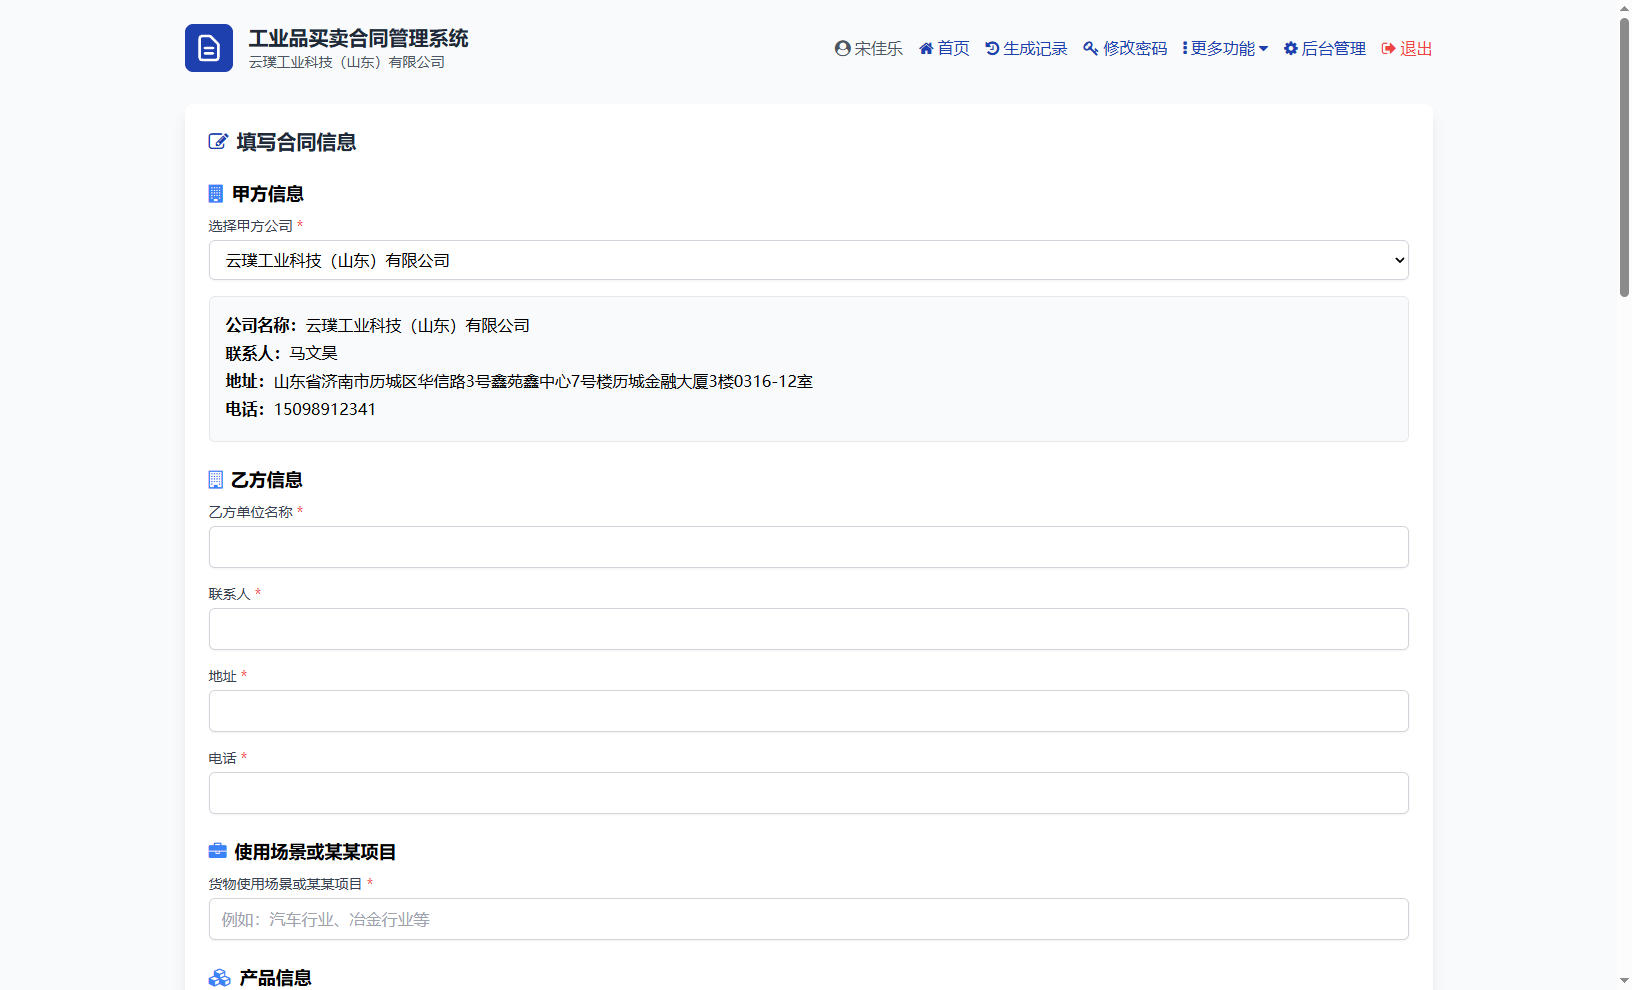Focus the 地址 input field

(x=809, y=711)
